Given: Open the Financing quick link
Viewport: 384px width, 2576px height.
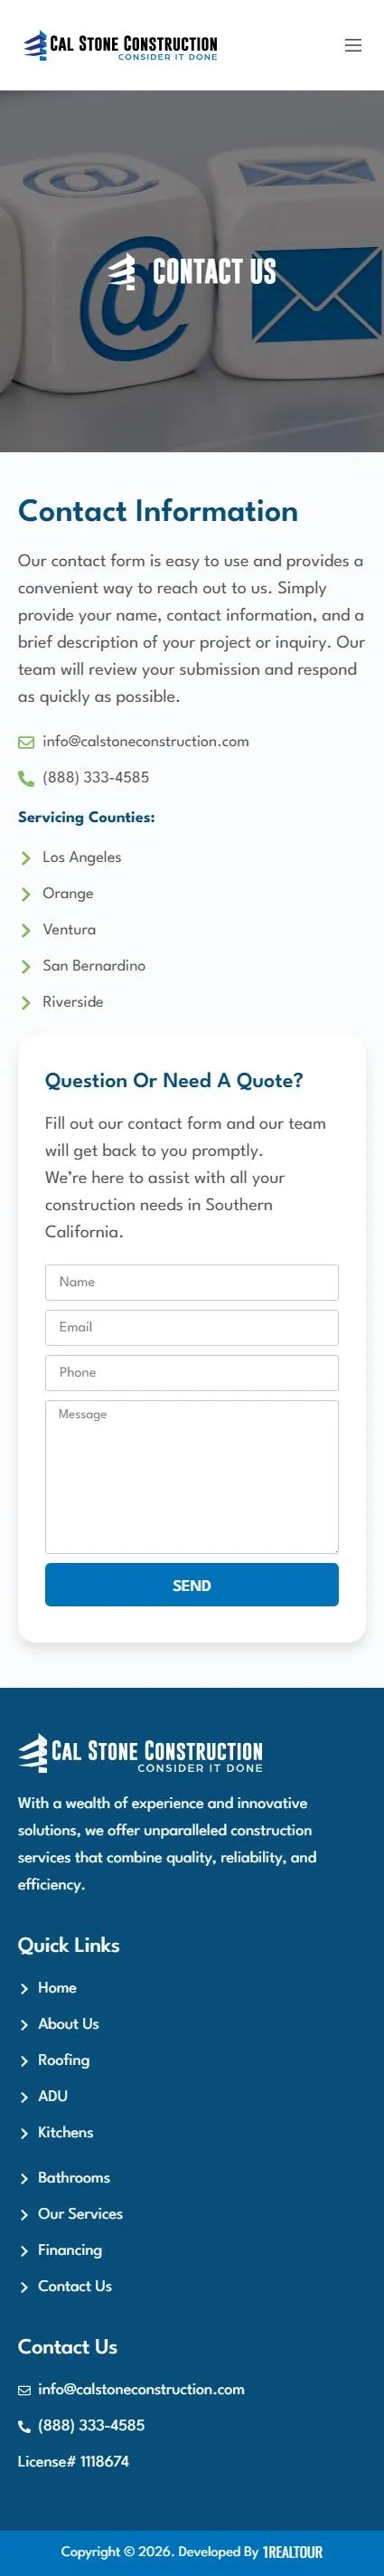Looking at the screenshot, I should [x=70, y=2250].
